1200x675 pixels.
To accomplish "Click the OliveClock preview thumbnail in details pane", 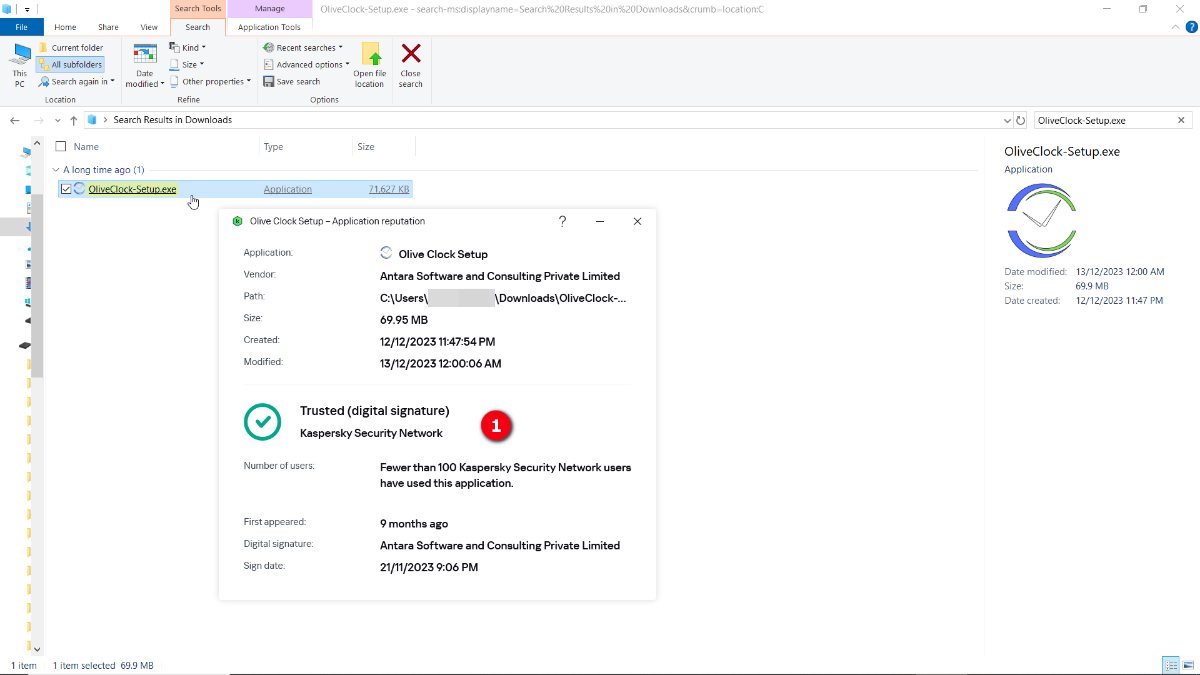I will tap(1040, 221).
